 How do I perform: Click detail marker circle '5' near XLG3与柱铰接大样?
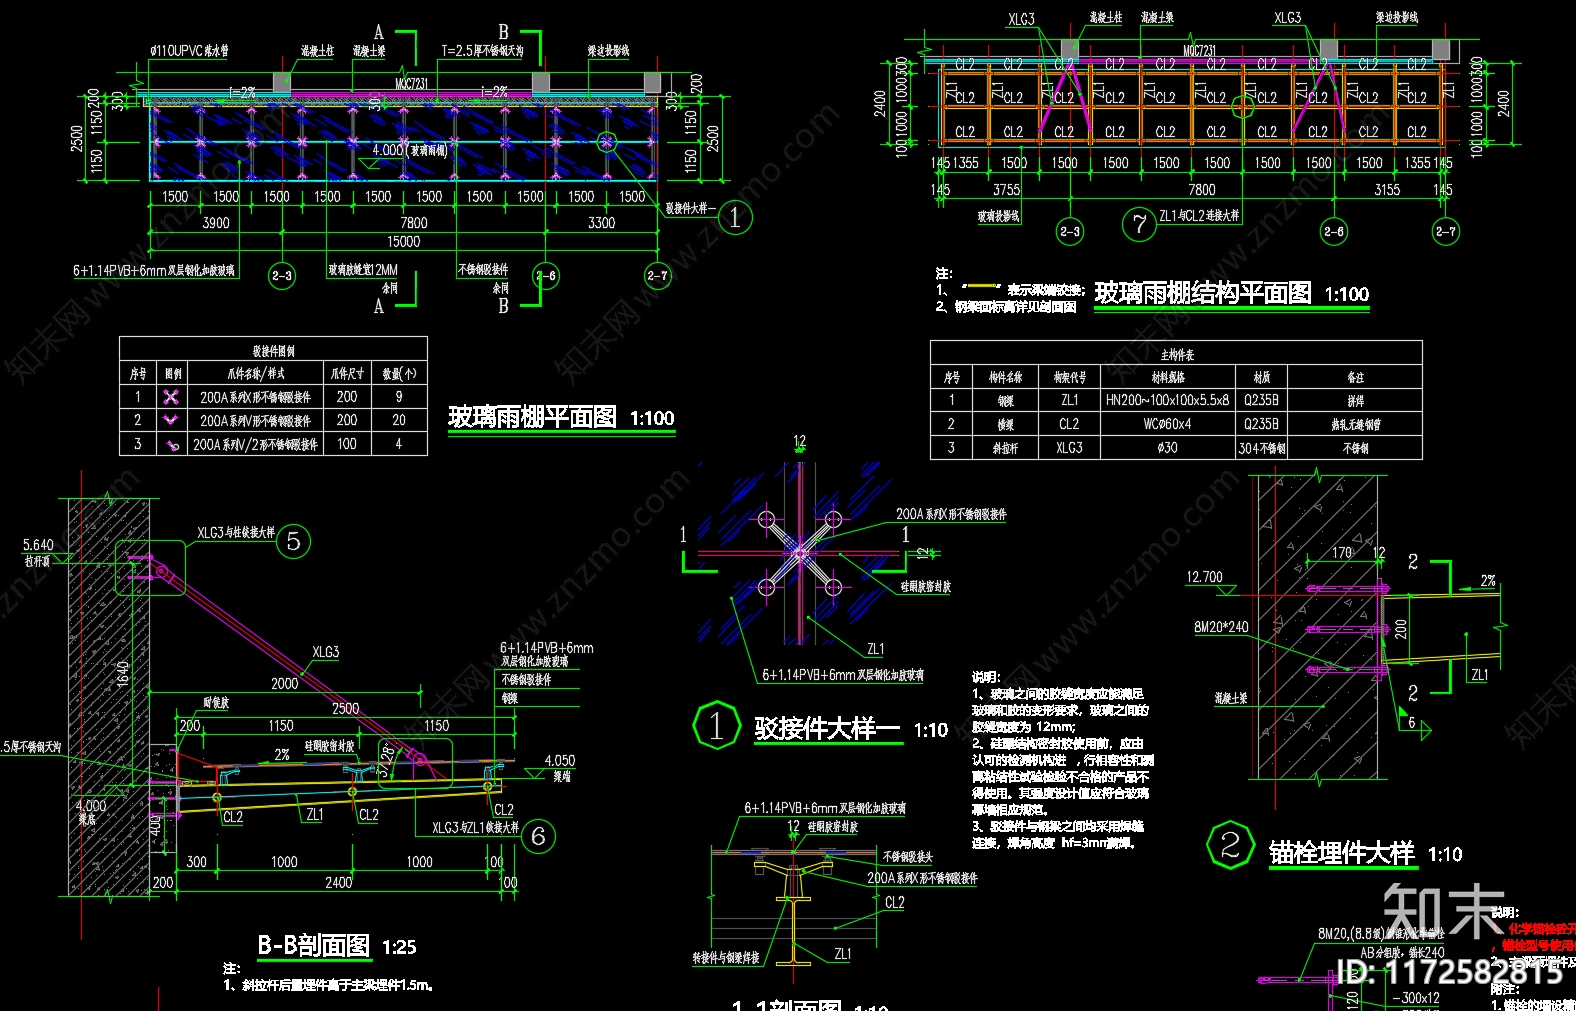click(293, 541)
